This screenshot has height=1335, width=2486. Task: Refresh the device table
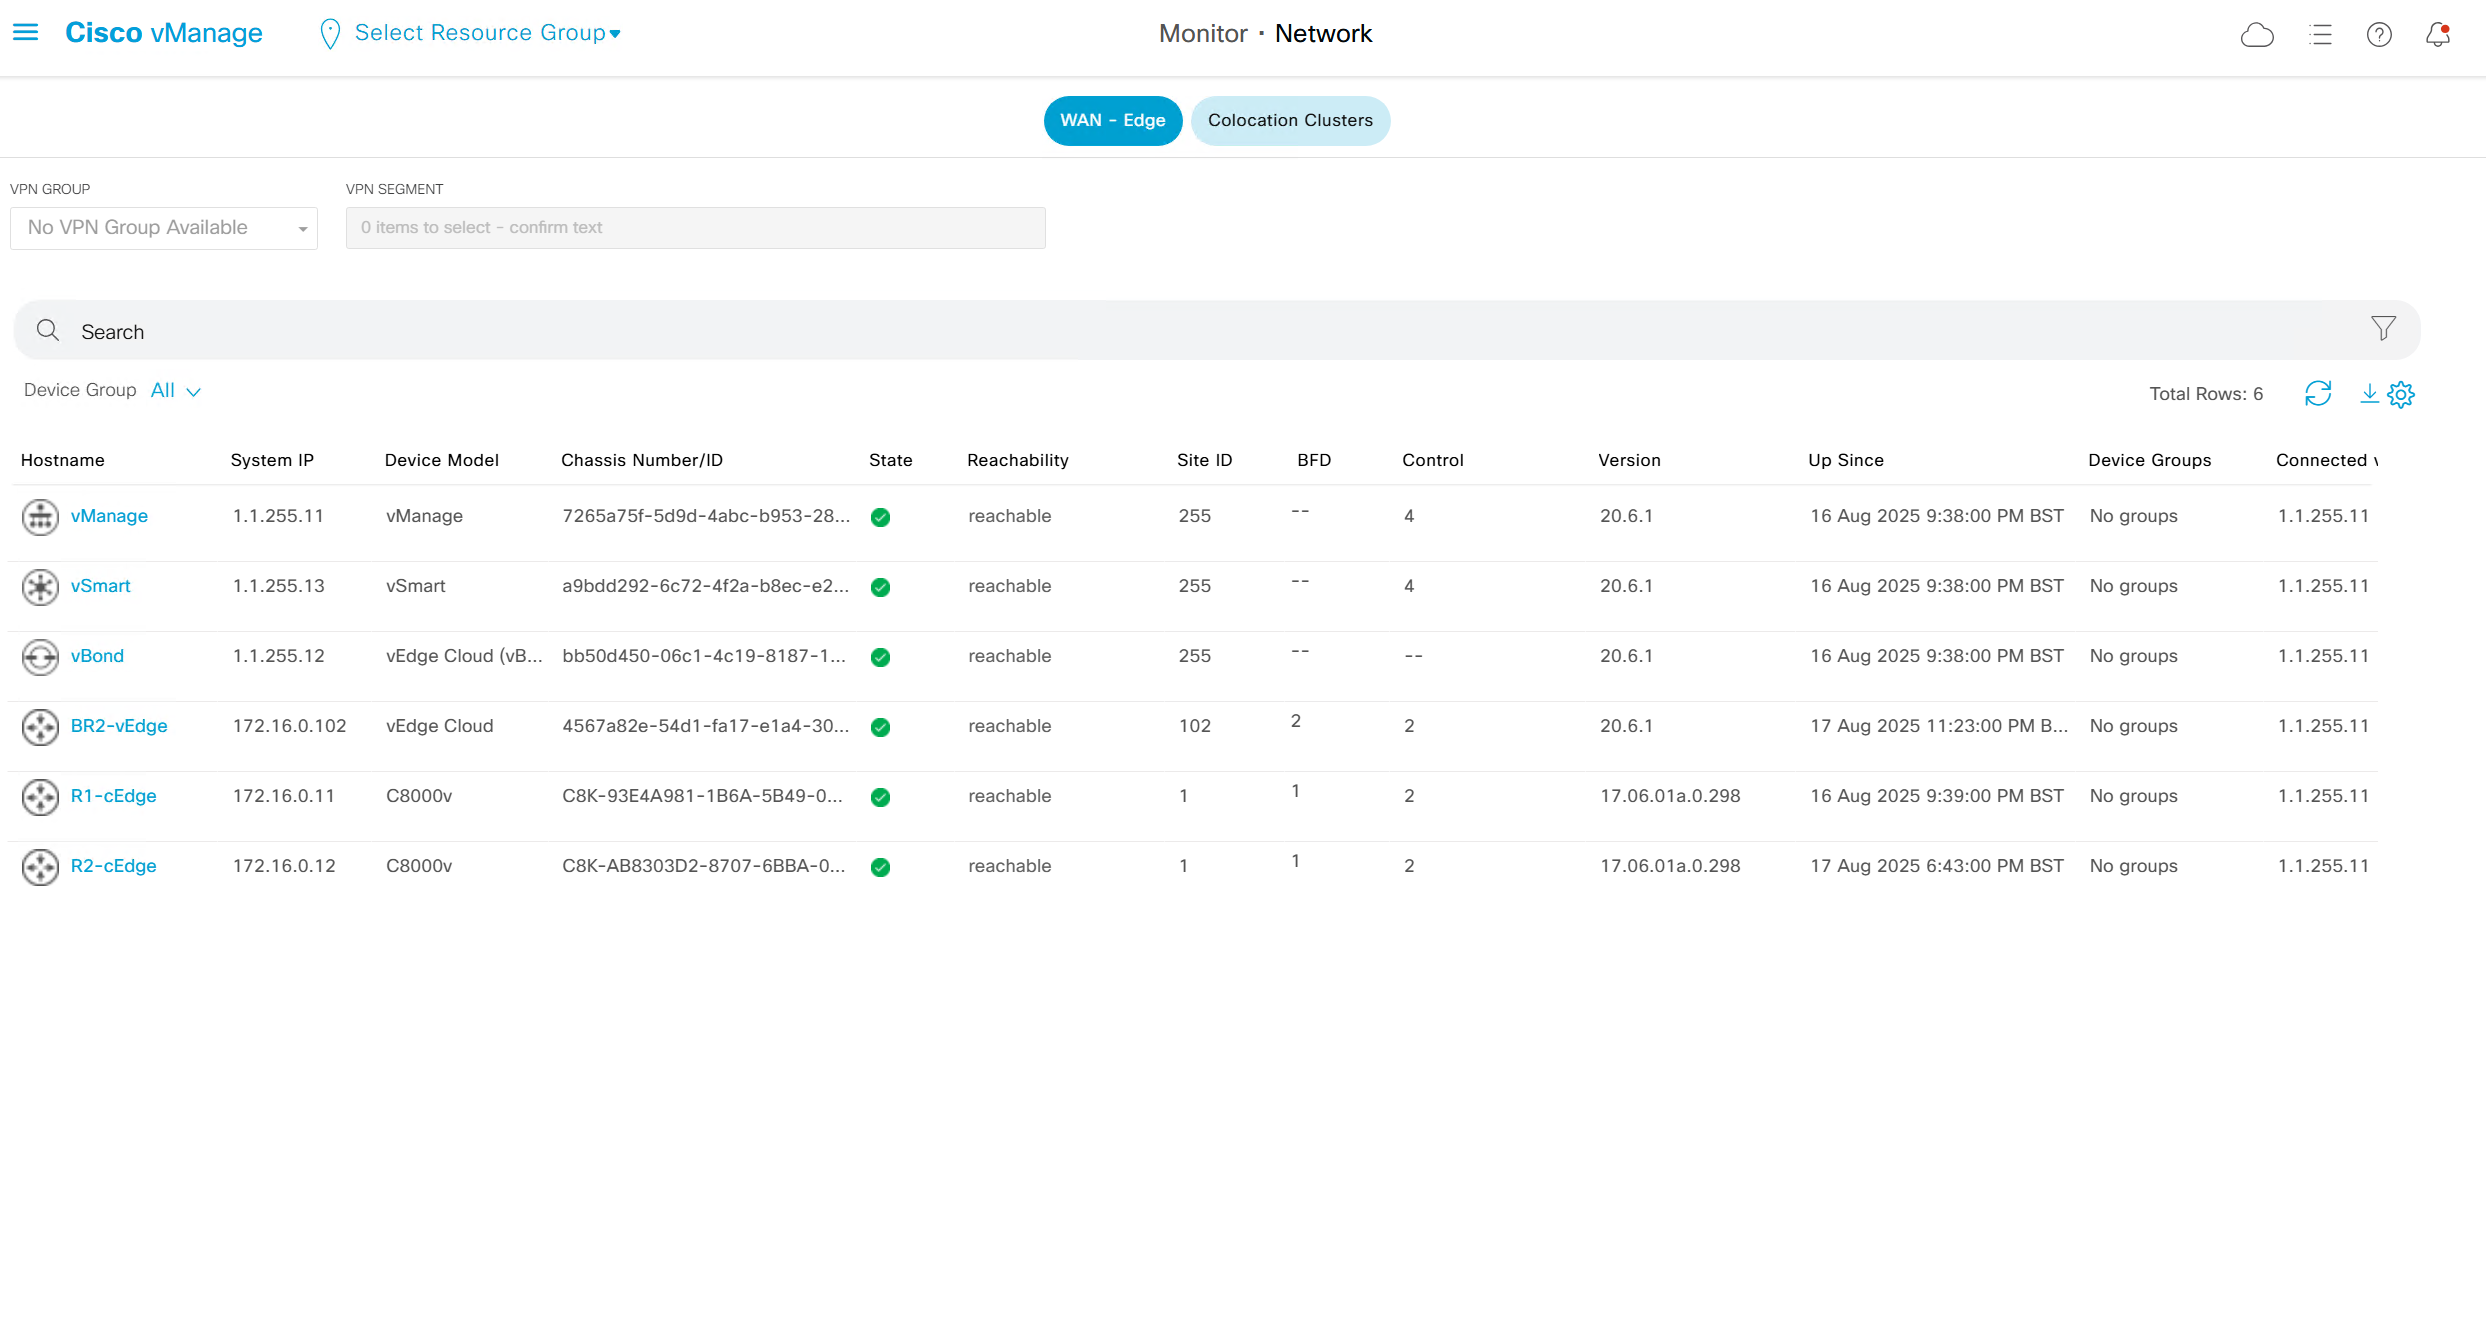tap(2318, 394)
